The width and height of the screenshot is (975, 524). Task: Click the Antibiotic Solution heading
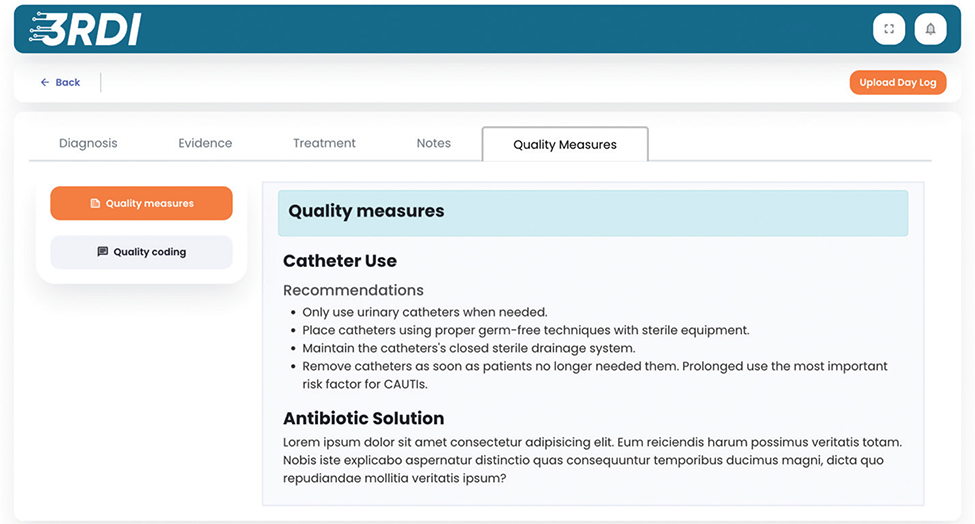point(363,418)
